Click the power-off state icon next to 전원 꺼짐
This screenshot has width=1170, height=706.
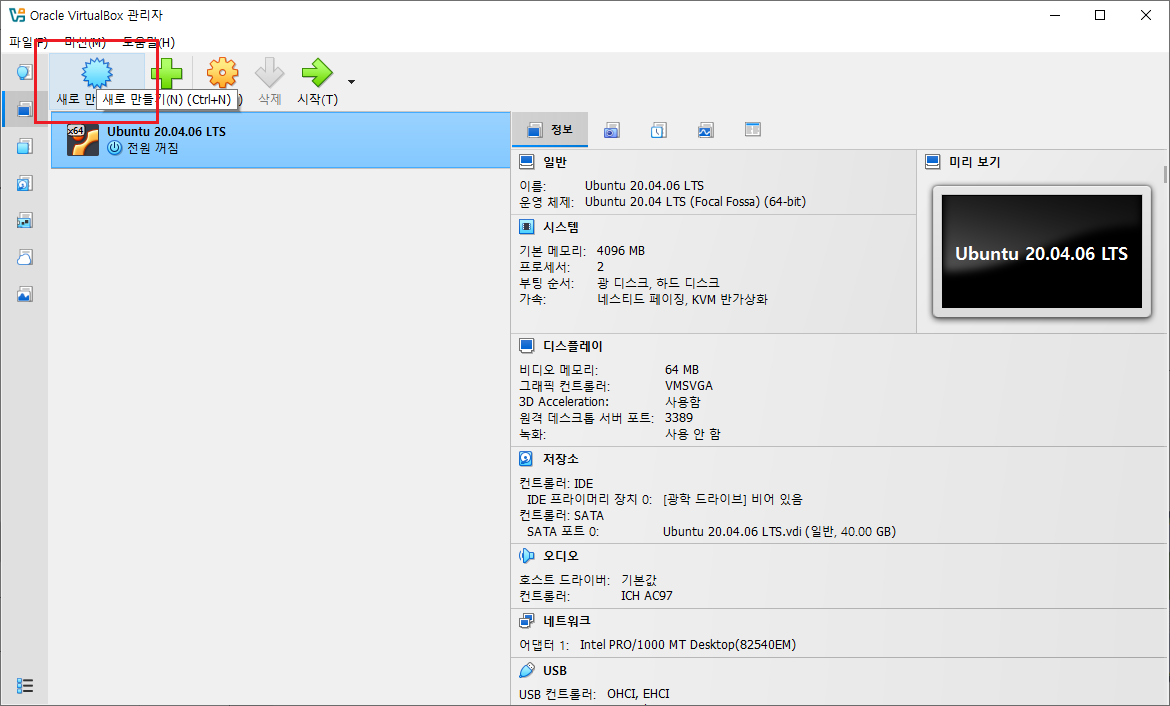tap(114, 148)
